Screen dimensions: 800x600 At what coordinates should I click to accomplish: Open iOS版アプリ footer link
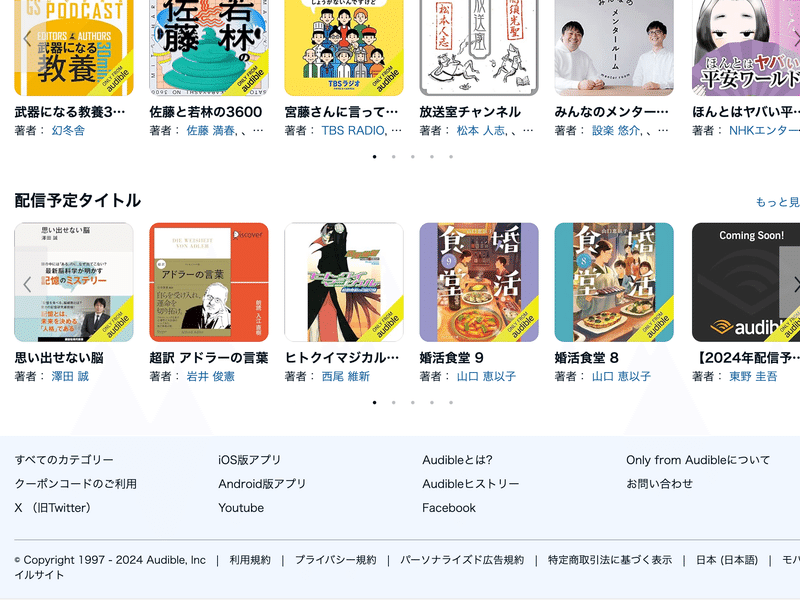point(249,460)
